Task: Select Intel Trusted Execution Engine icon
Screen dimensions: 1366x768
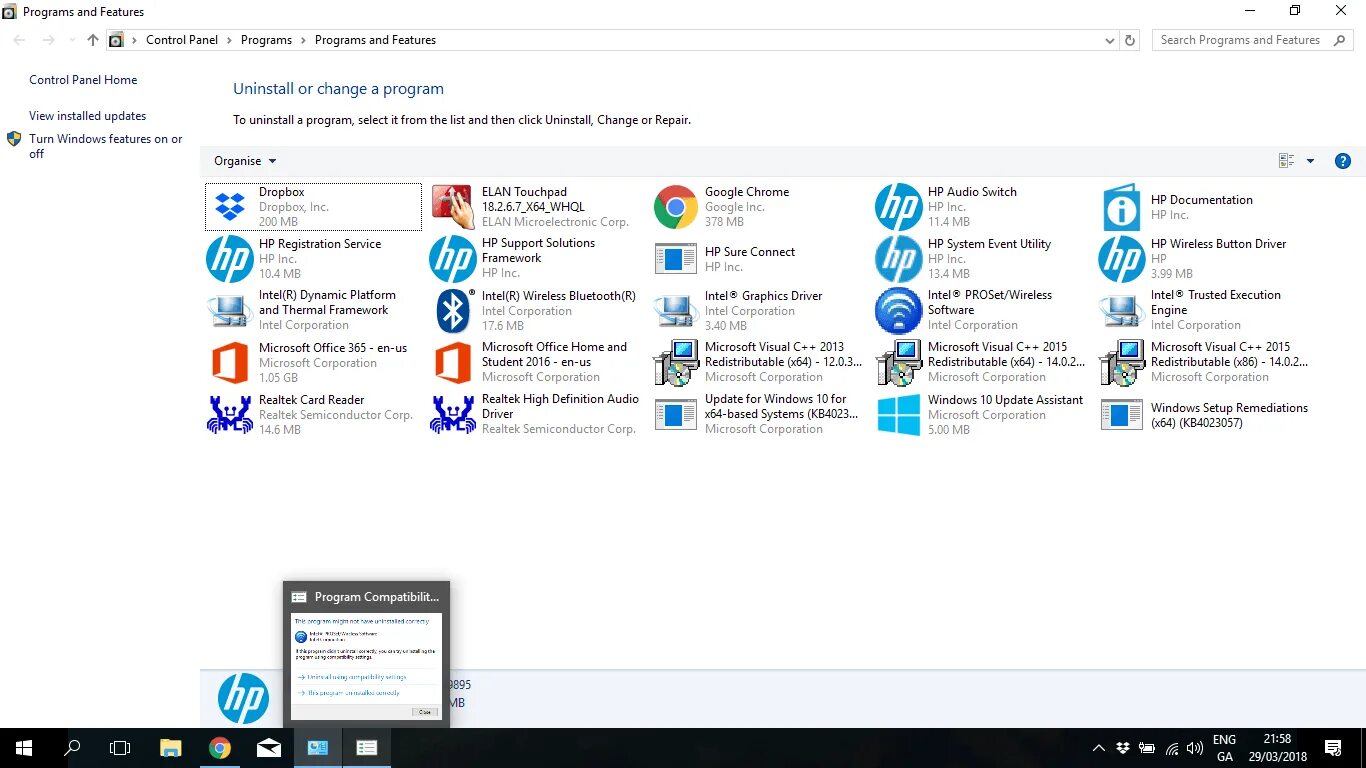Action: tap(1122, 311)
